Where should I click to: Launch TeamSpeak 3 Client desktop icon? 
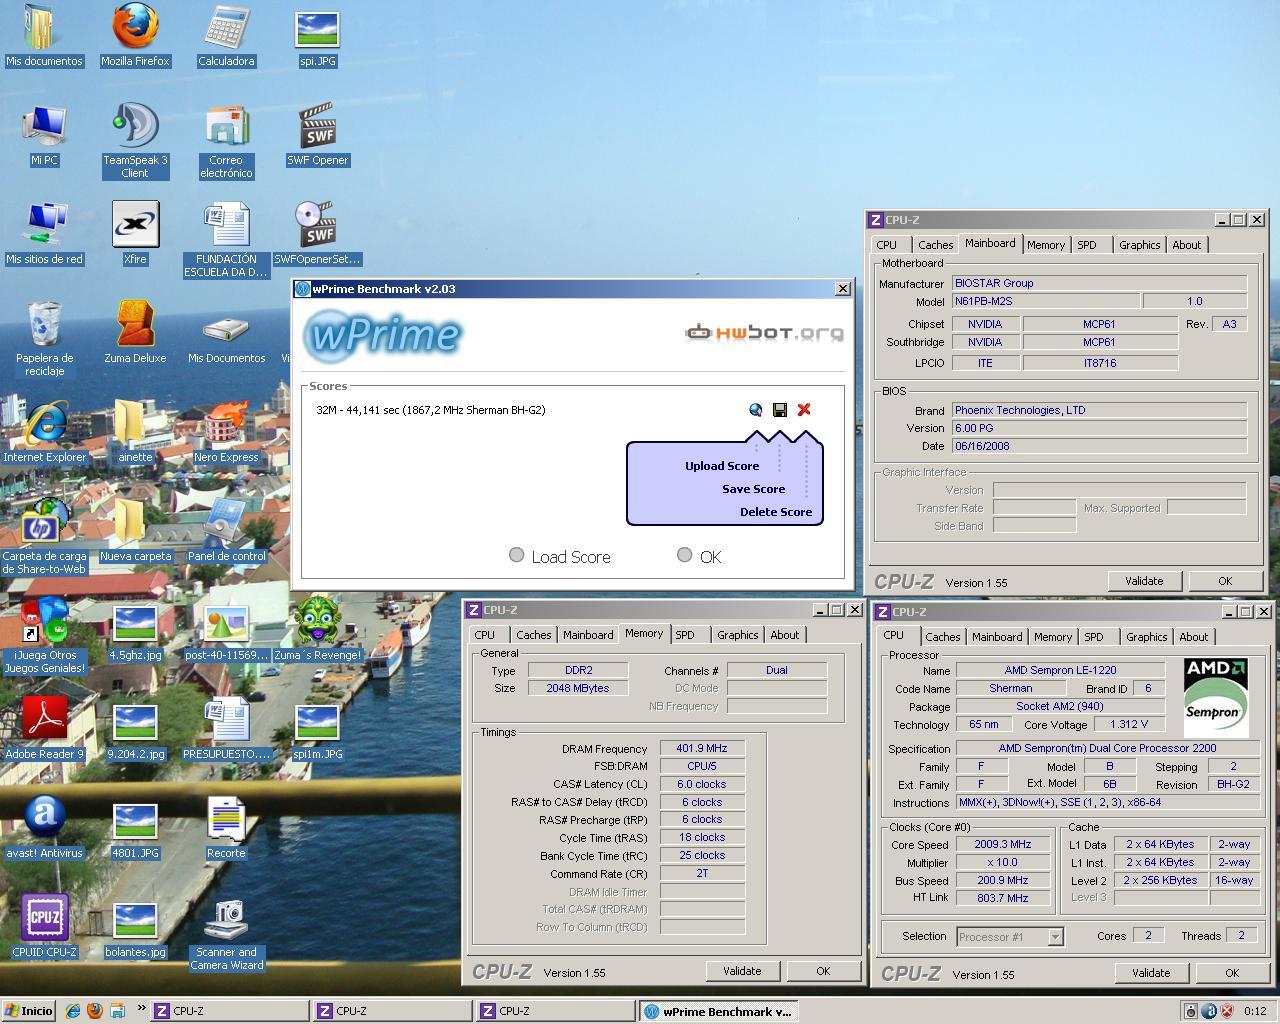click(135, 140)
